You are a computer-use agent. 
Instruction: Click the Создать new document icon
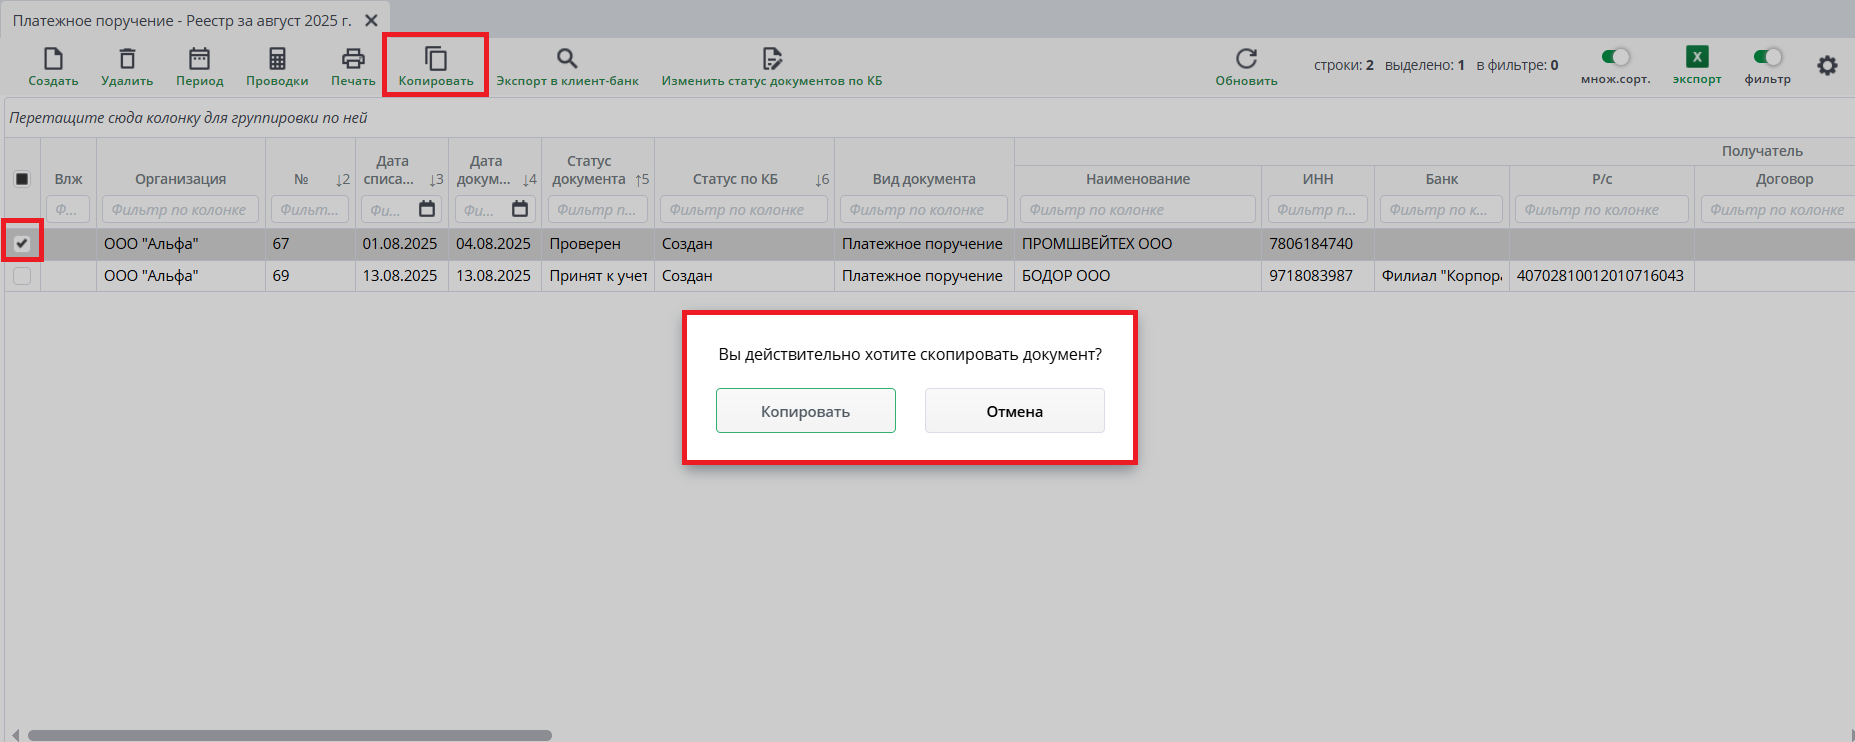point(53,59)
